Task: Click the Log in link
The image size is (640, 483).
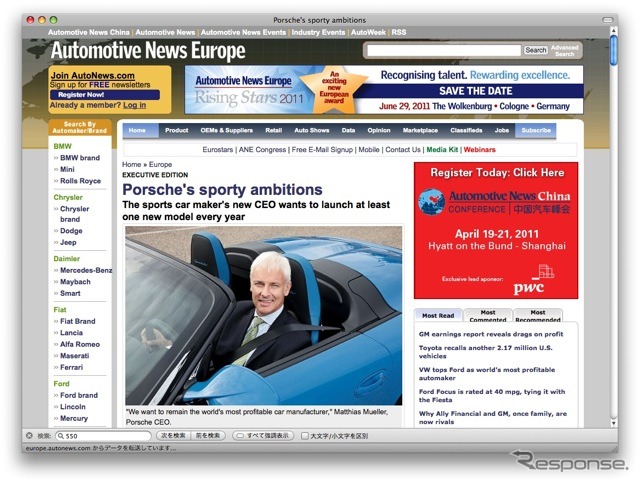Action: (134, 105)
